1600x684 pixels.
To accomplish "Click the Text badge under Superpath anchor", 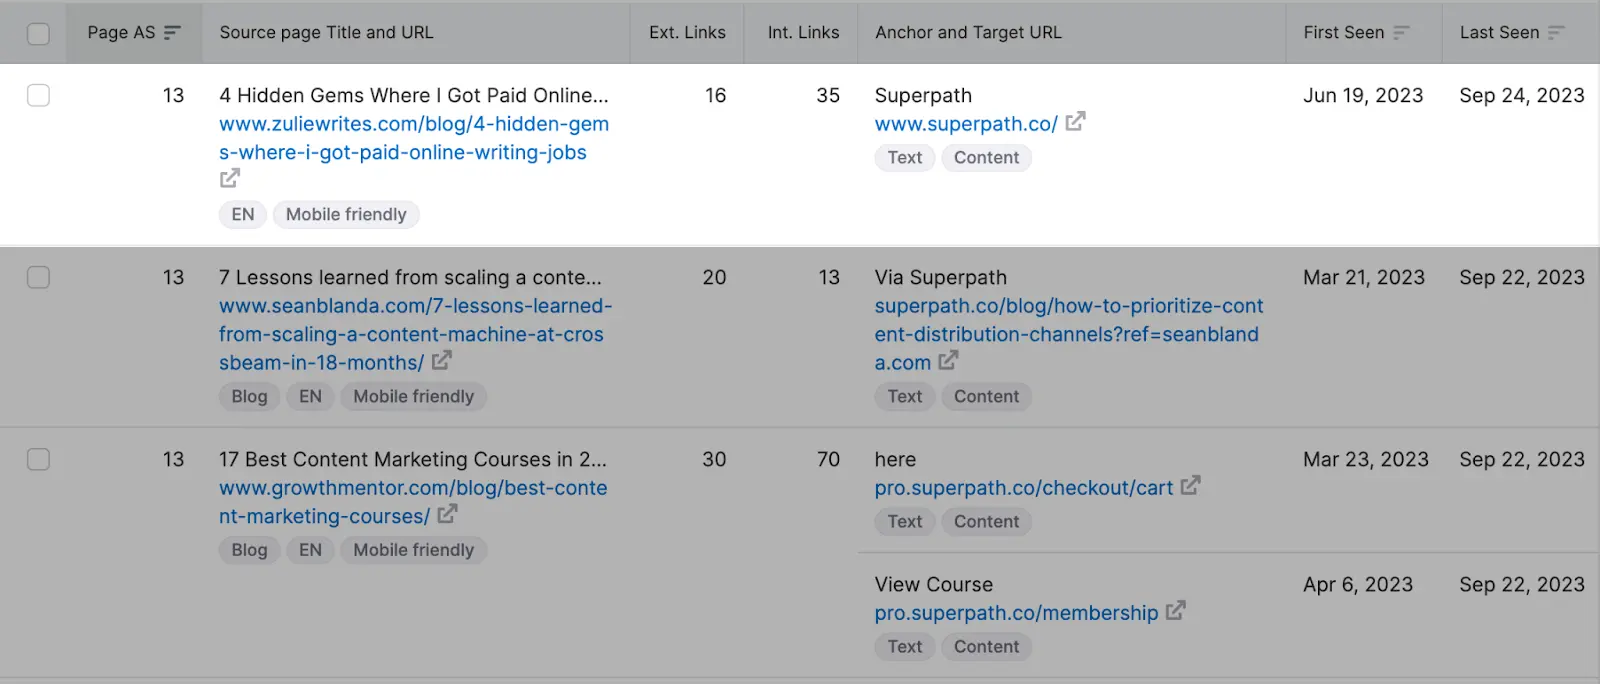I will click(904, 157).
